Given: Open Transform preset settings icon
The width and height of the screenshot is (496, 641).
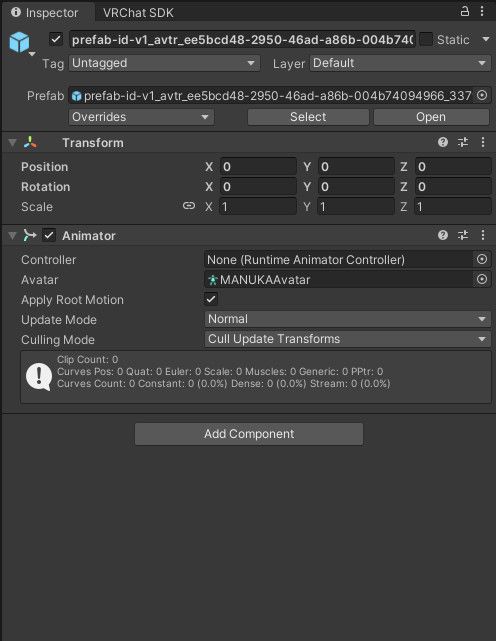Looking at the screenshot, I should (x=463, y=142).
